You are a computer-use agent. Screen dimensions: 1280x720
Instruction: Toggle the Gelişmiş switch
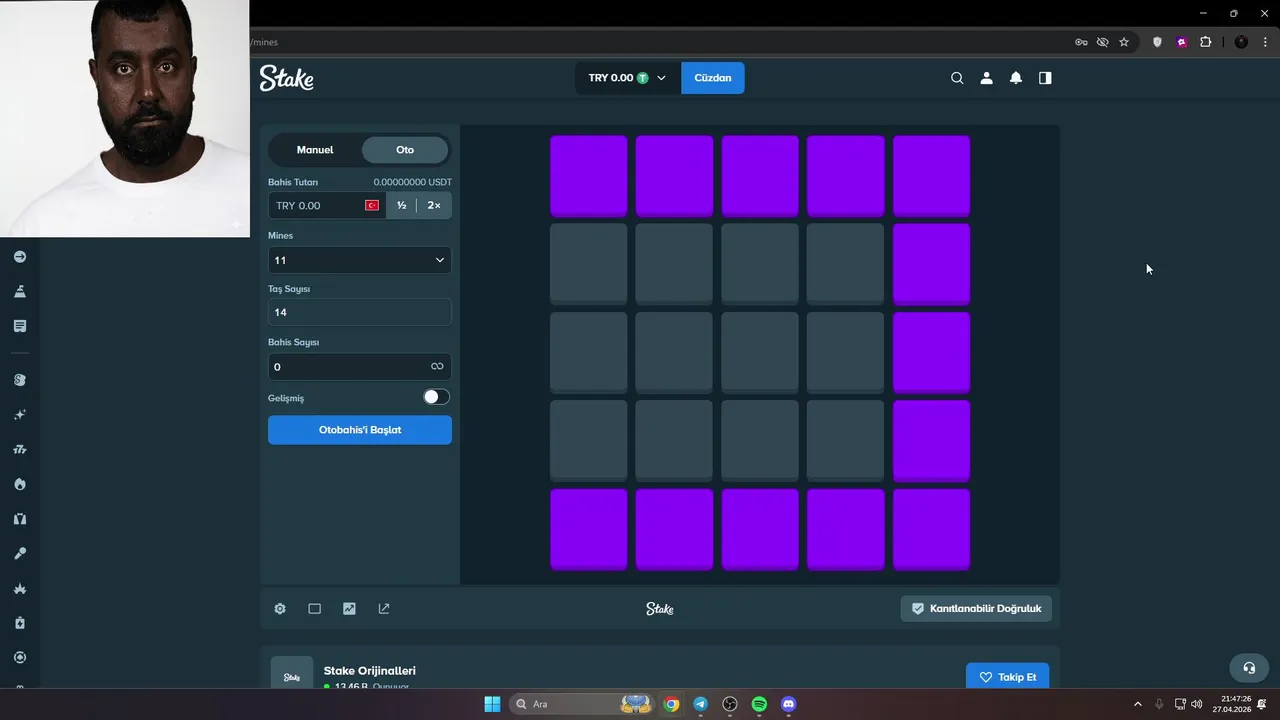436,397
